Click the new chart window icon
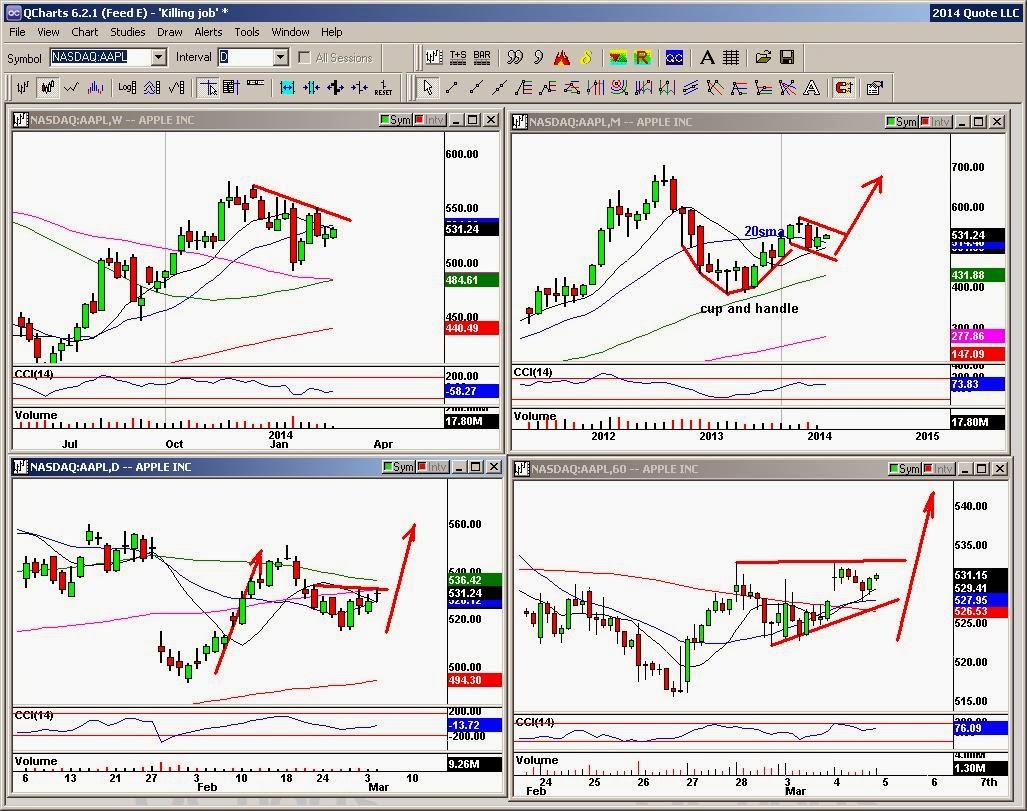Screen dimensions: 1027x811 [x=433, y=58]
